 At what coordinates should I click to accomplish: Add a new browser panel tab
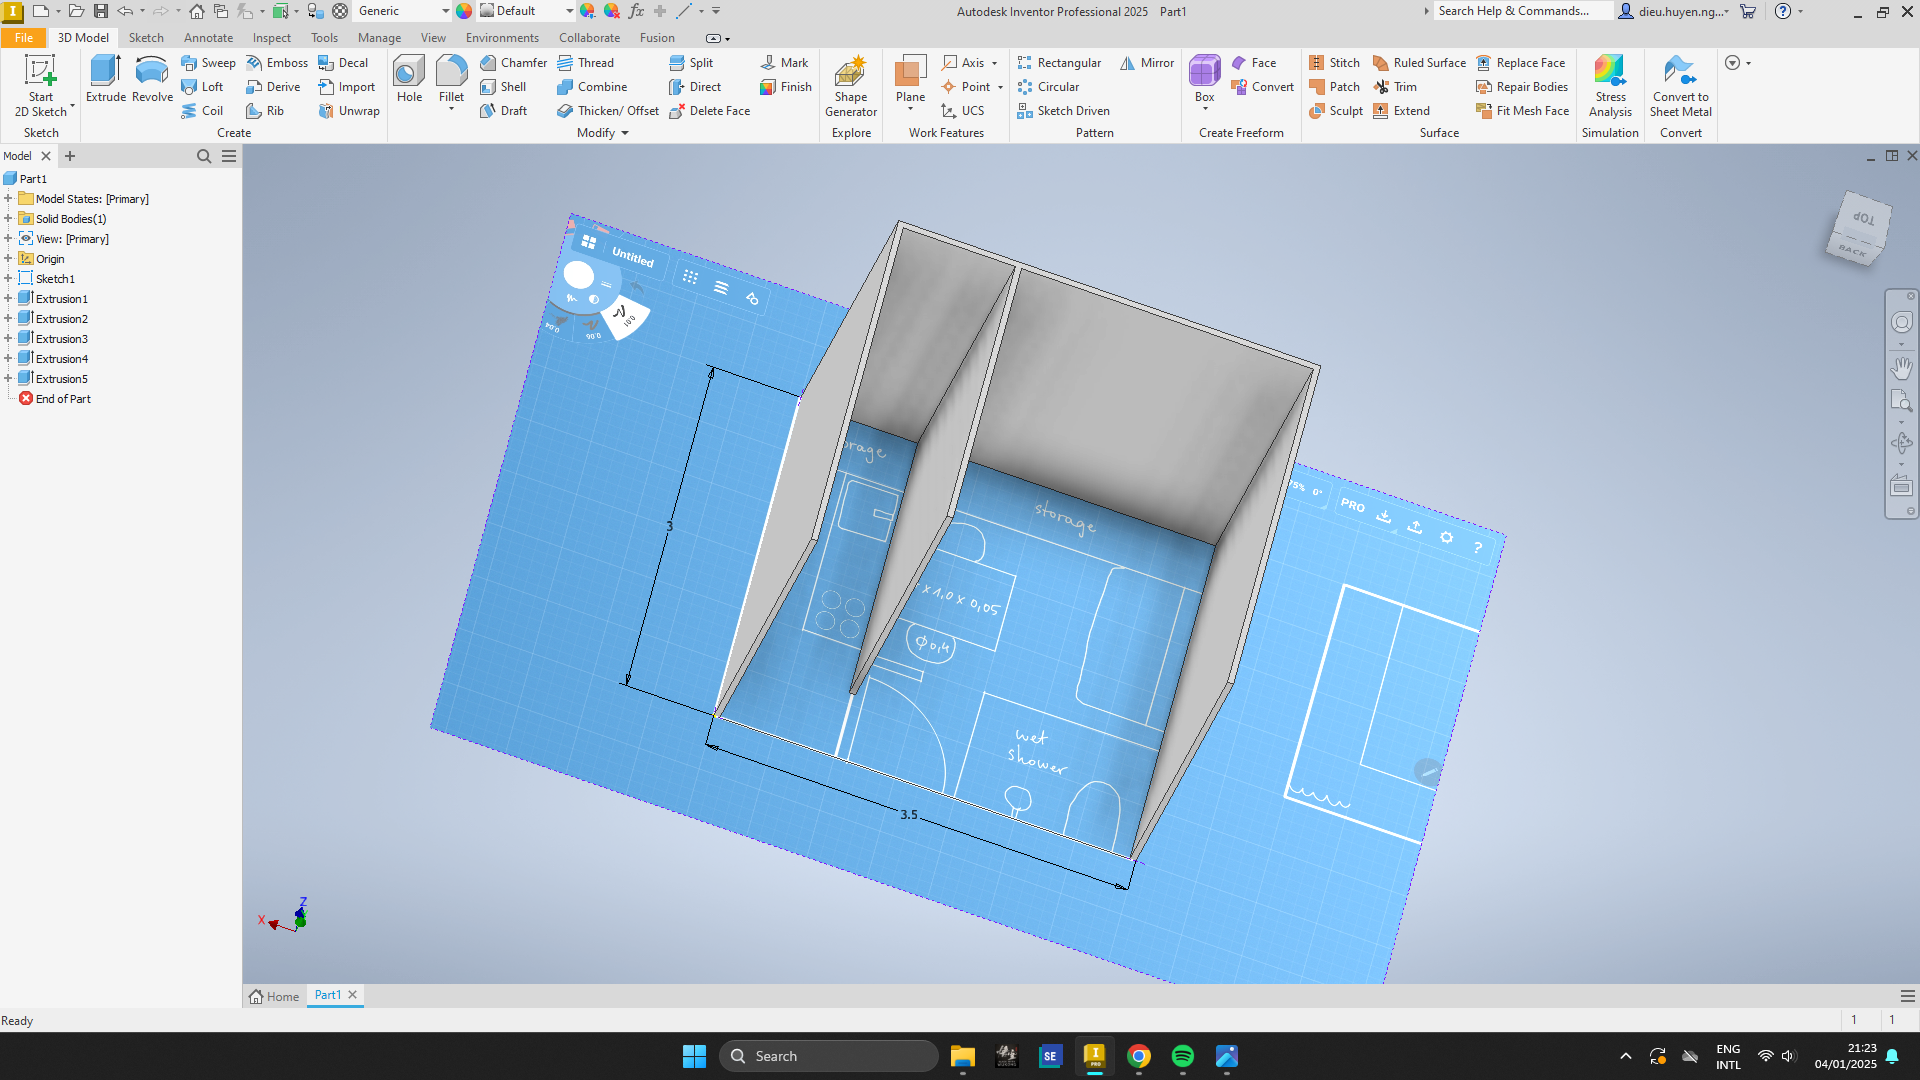pos(70,156)
